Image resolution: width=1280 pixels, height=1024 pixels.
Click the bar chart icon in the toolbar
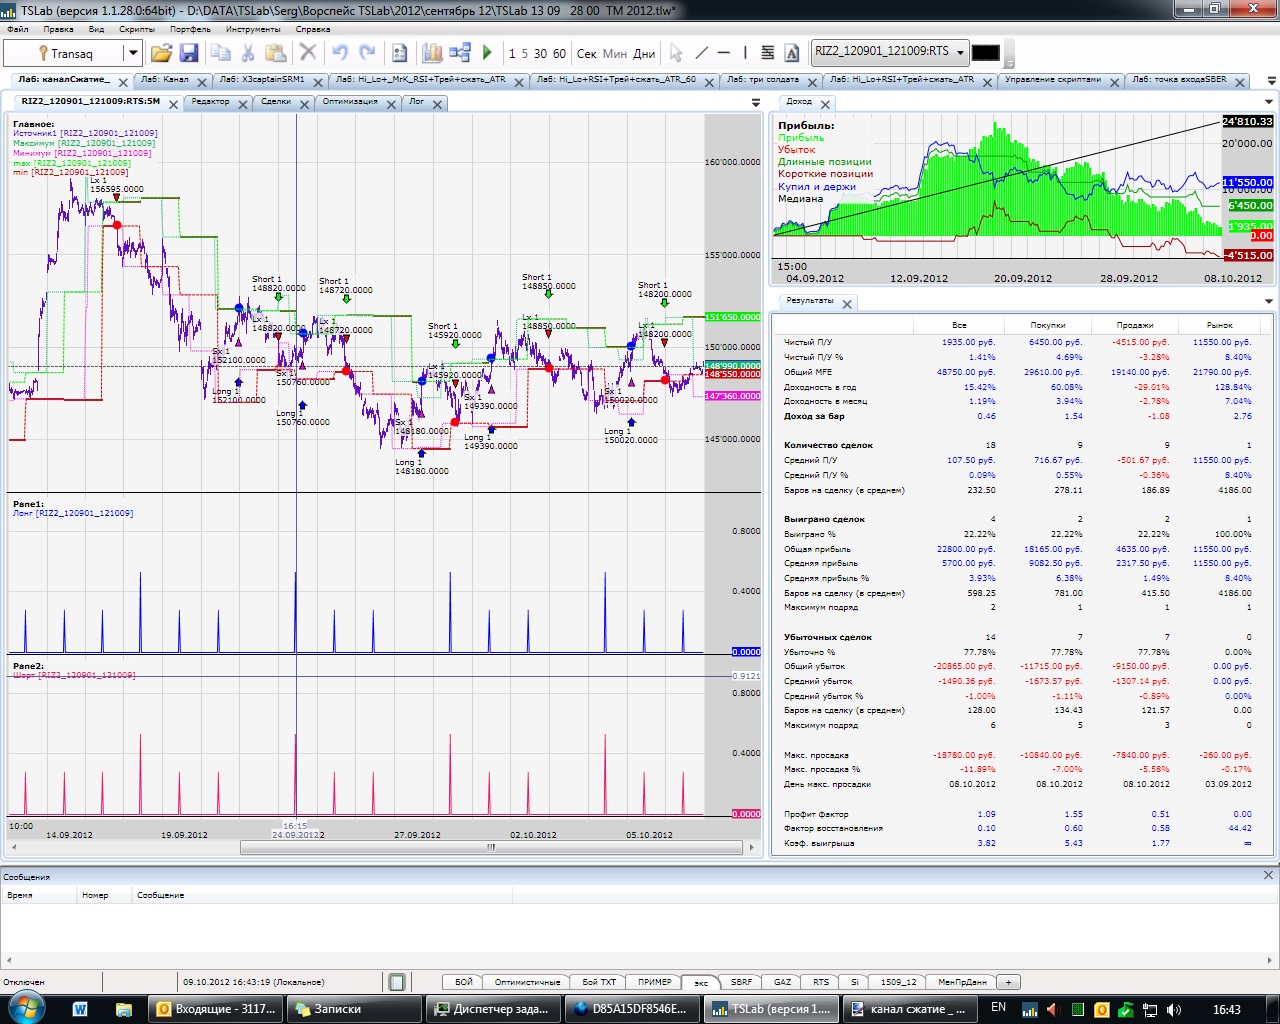432,53
